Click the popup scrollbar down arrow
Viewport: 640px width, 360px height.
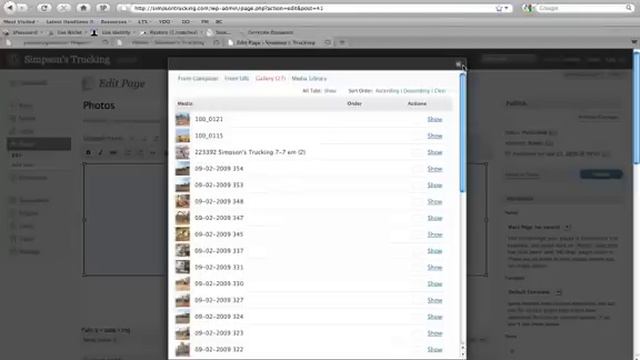462,354
